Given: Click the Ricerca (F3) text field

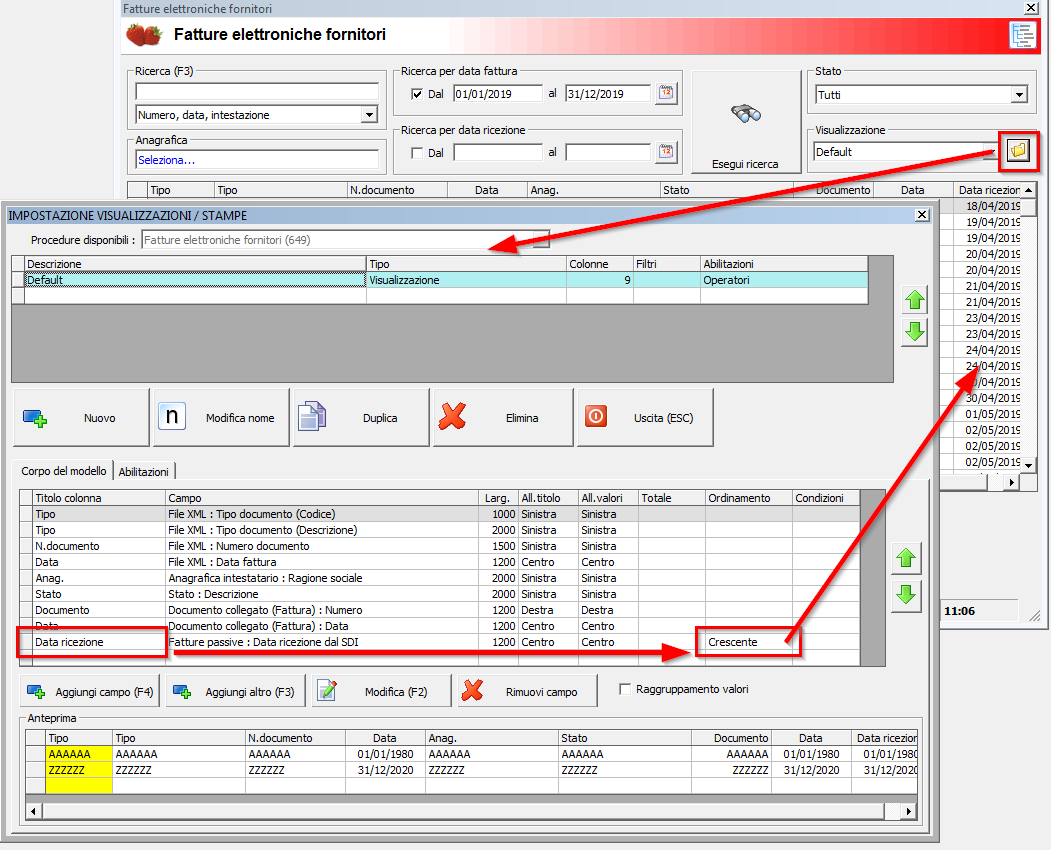Looking at the screenshot, I should click(x=257, y=91).
